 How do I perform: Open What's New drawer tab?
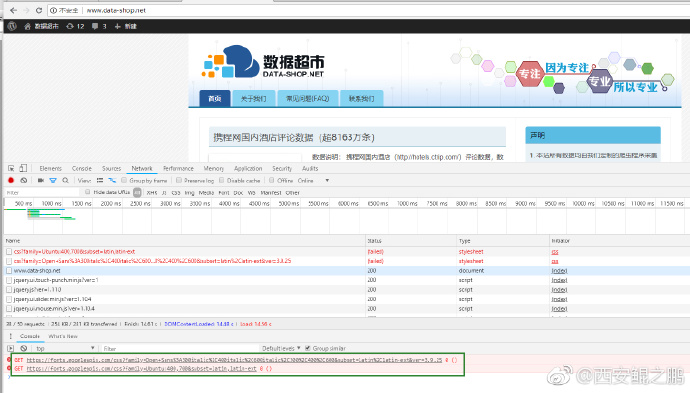[x=63, y=336]
